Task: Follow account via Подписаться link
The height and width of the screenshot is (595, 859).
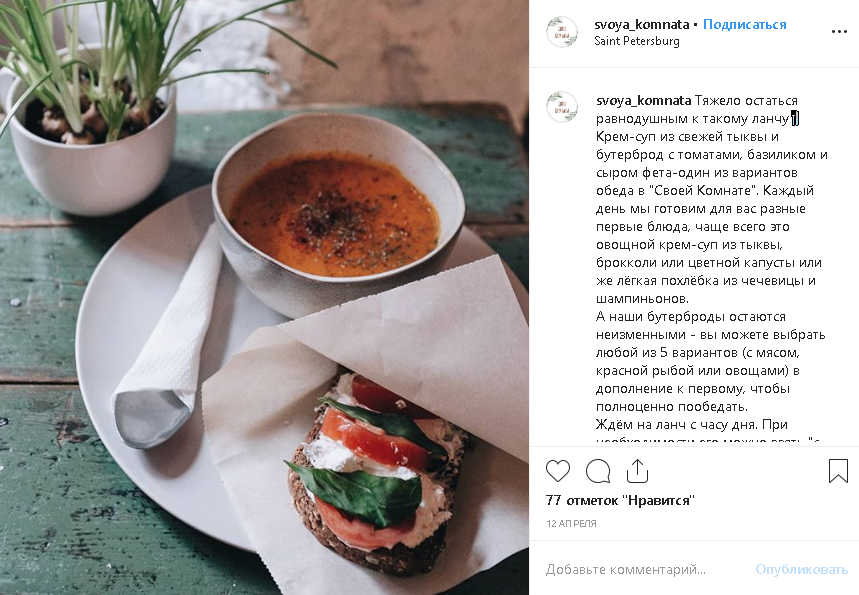Action: pos(745,25)
